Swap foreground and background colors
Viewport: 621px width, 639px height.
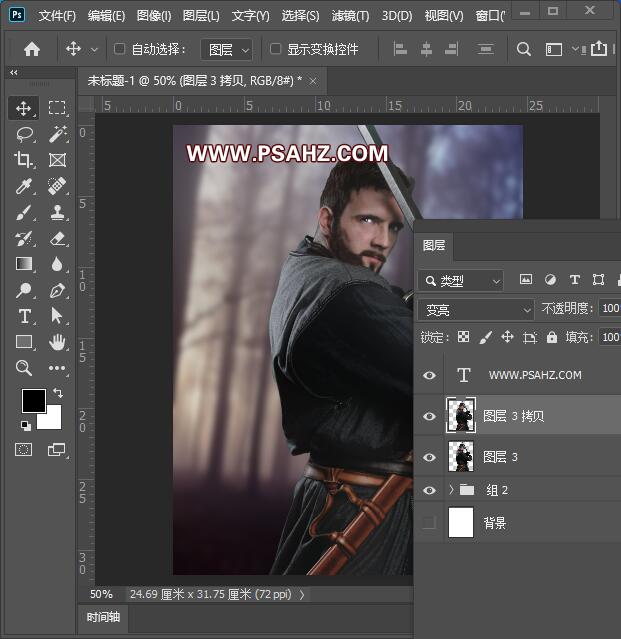(58, 393)
